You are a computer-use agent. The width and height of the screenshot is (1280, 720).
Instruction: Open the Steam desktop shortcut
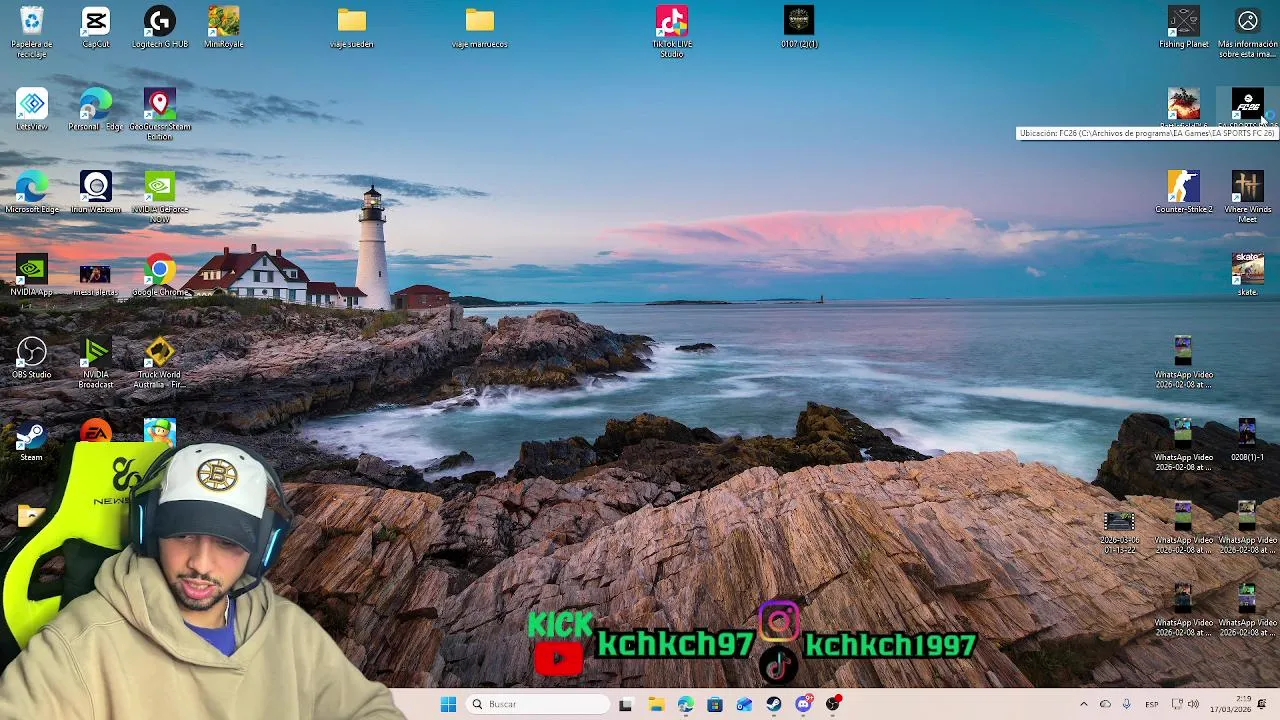pyautogui.click(x=32, y=440)
